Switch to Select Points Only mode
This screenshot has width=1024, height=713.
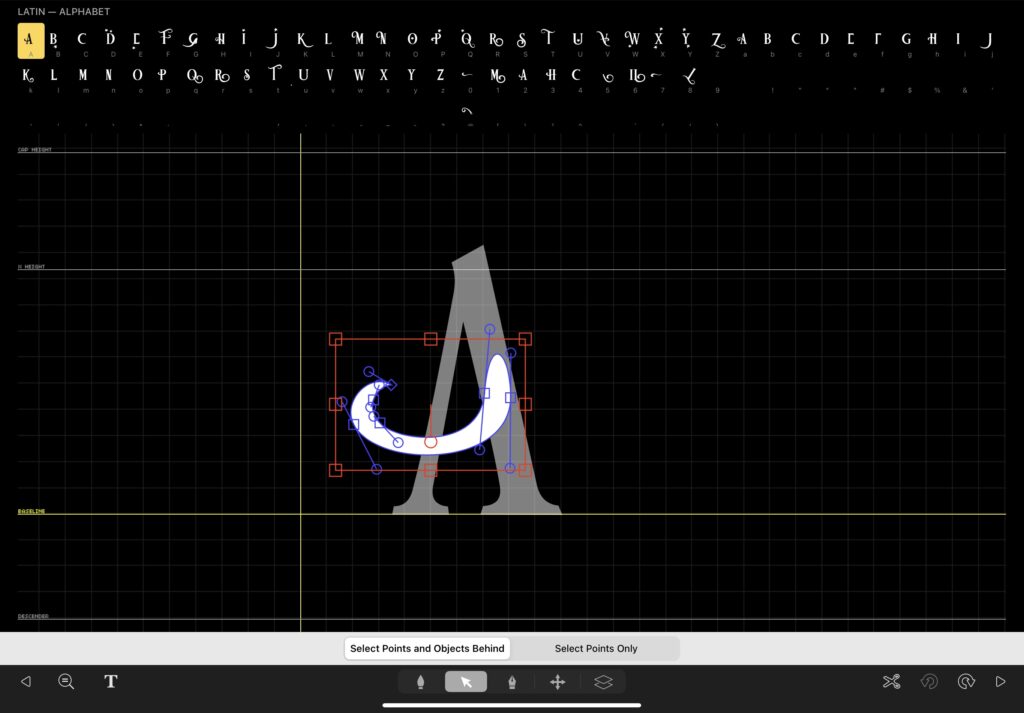pos(596,649)
